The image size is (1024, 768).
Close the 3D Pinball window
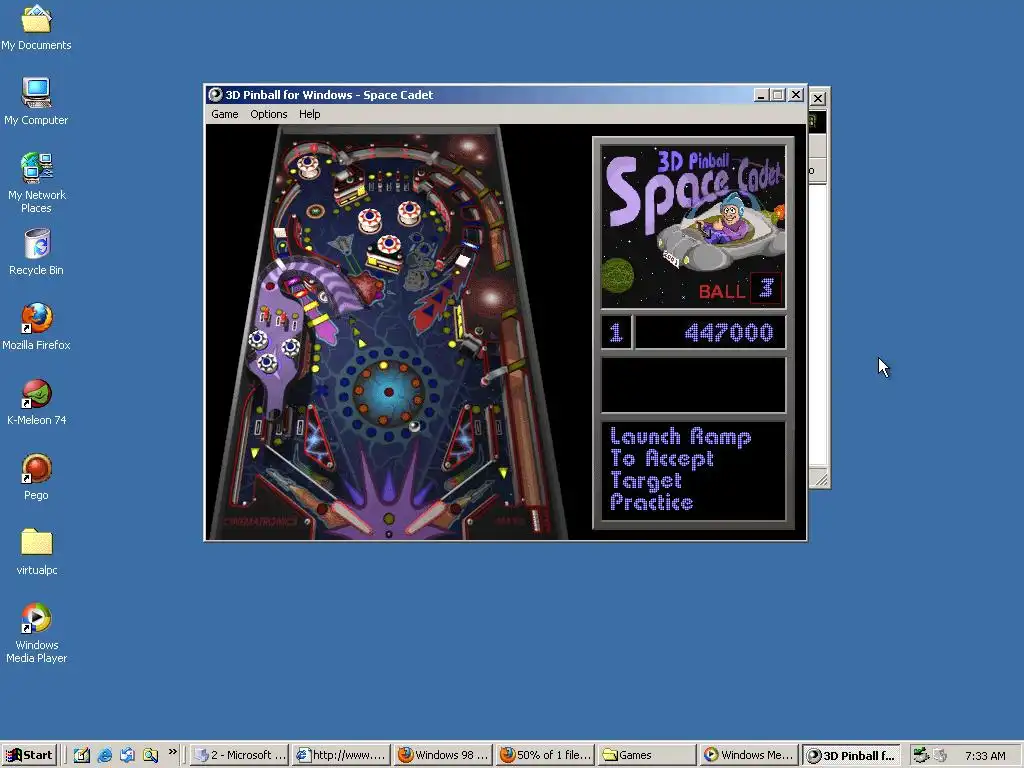[x=795, y=95]
